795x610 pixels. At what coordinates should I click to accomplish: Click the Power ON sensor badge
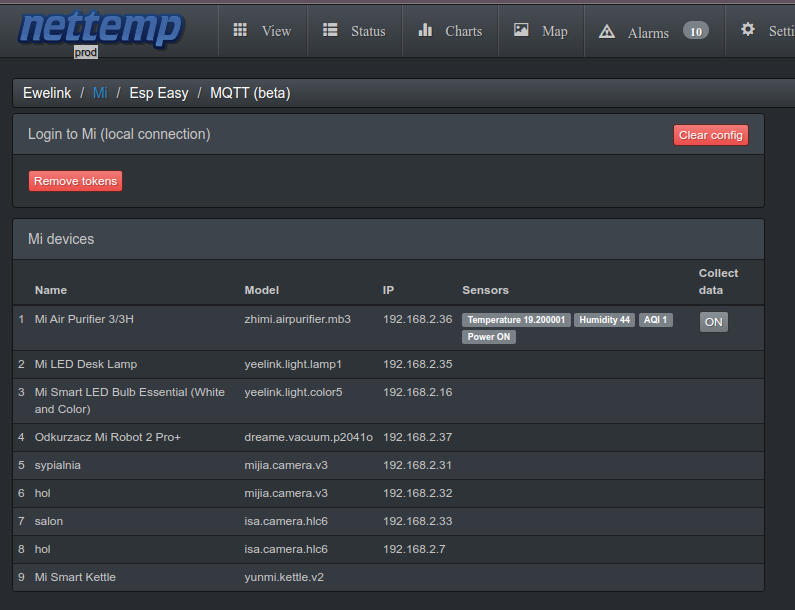489,337
